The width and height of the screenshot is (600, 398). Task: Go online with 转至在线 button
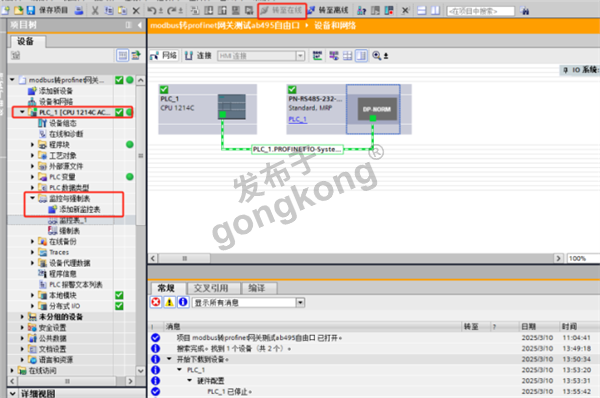point(282,10)
